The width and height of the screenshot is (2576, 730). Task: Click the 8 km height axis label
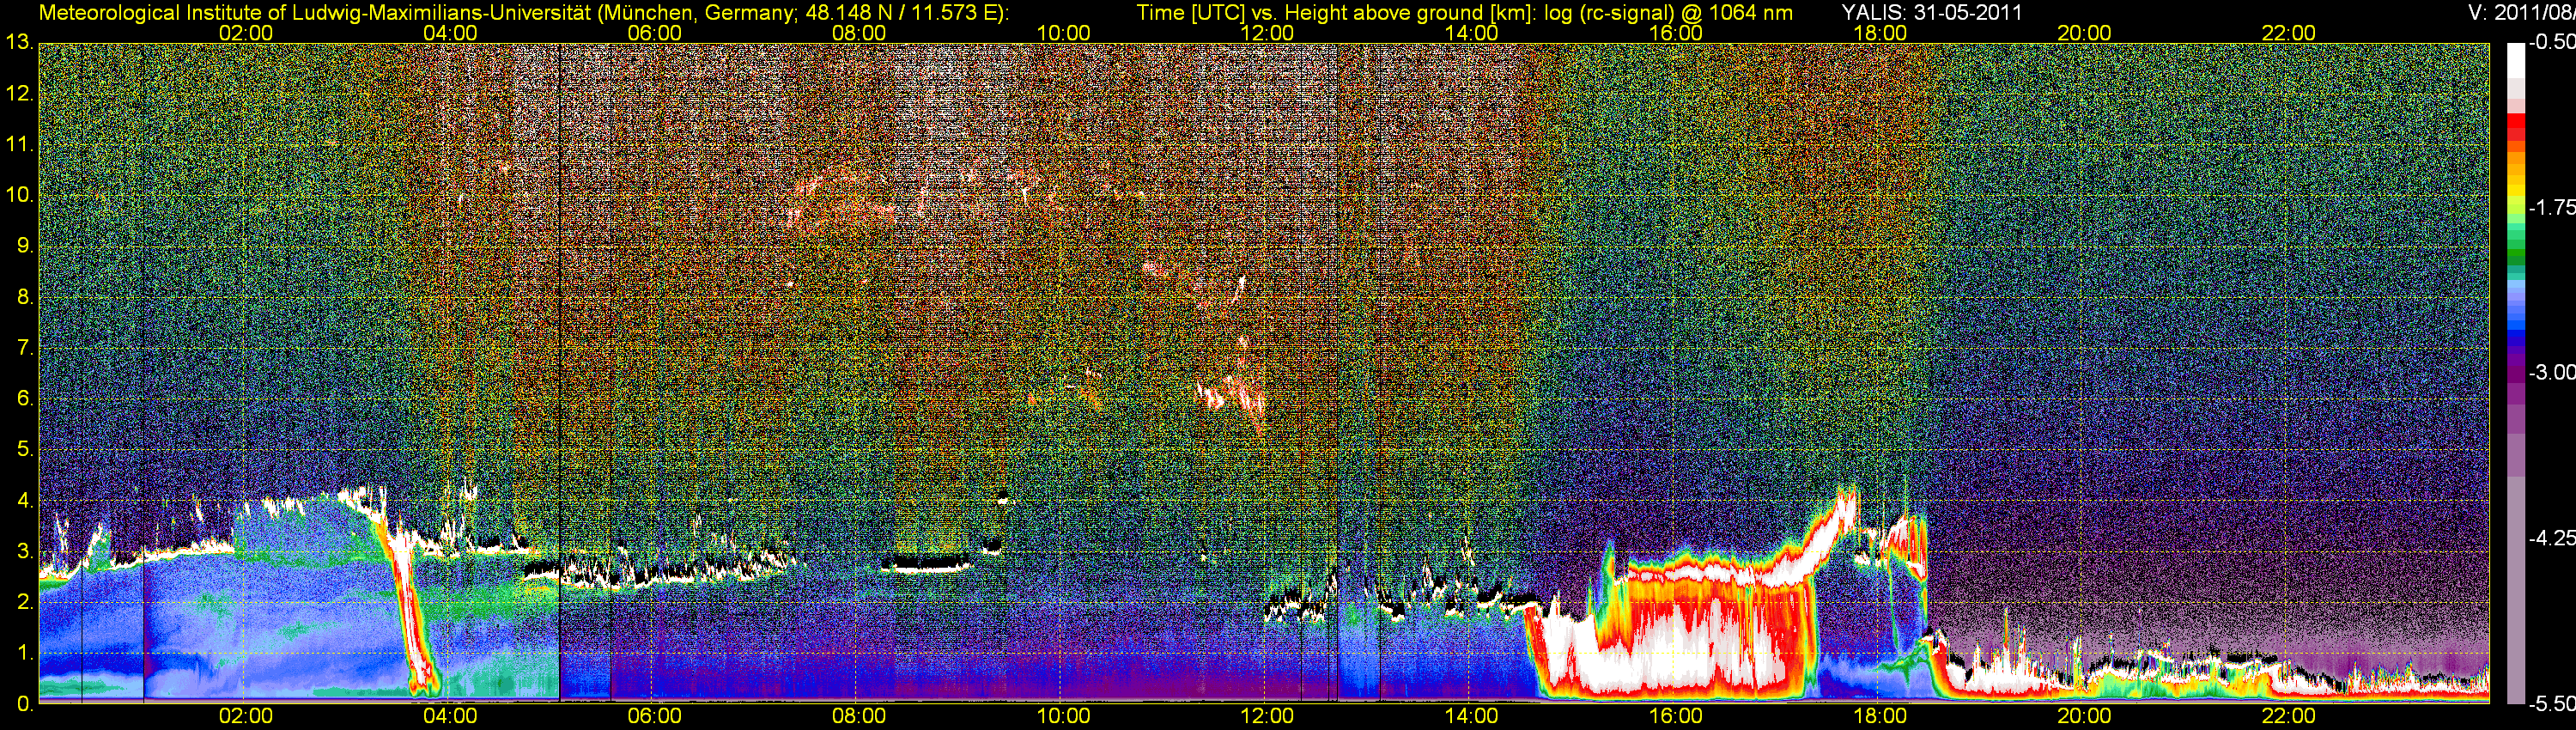point(24,297)
